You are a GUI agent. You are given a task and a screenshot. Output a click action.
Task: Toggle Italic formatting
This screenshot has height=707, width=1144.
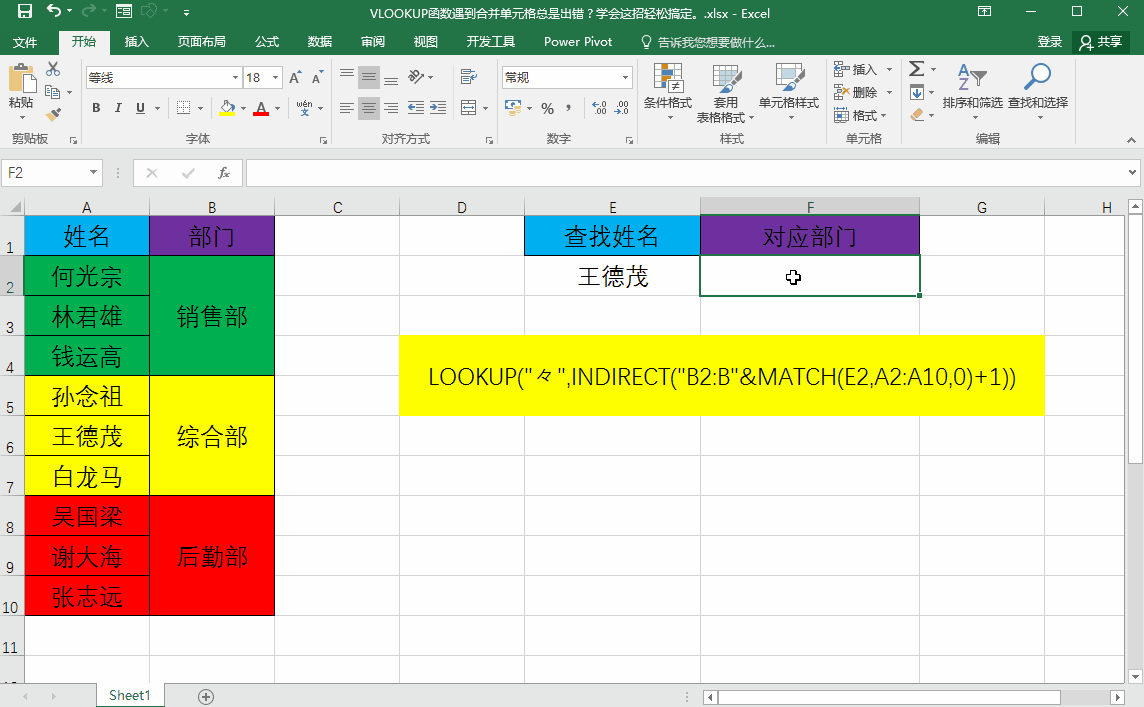[118, 108]
